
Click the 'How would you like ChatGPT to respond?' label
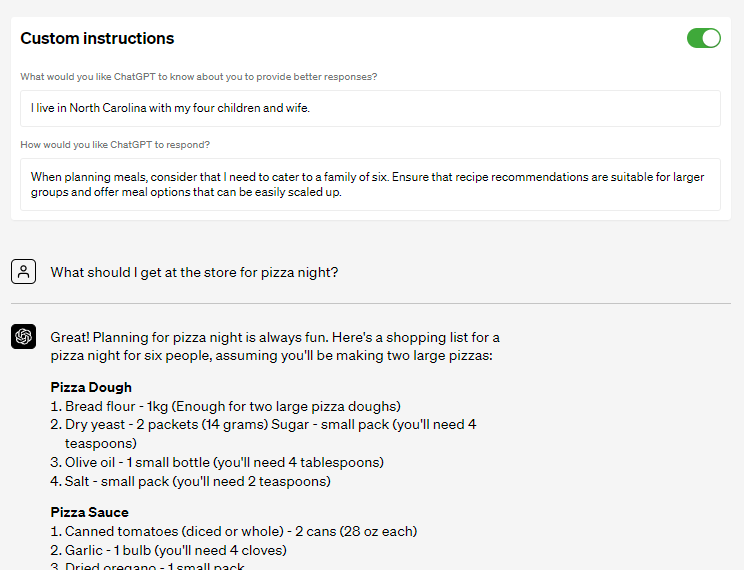[x=115, y=145]
